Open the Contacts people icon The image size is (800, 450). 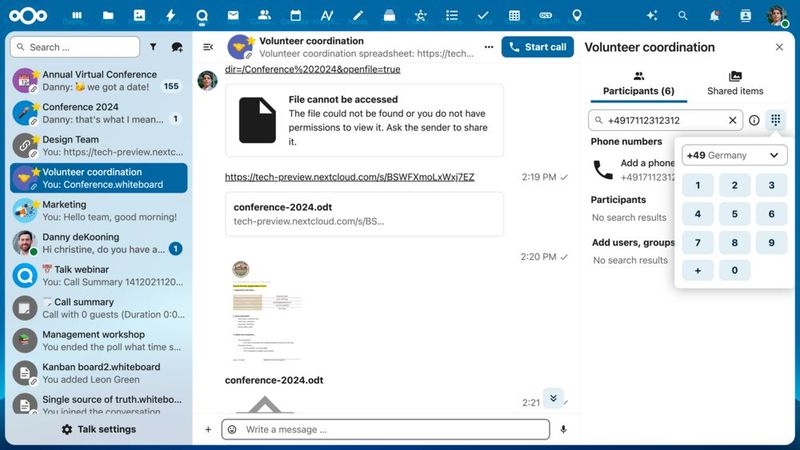[x=264, y=16]
